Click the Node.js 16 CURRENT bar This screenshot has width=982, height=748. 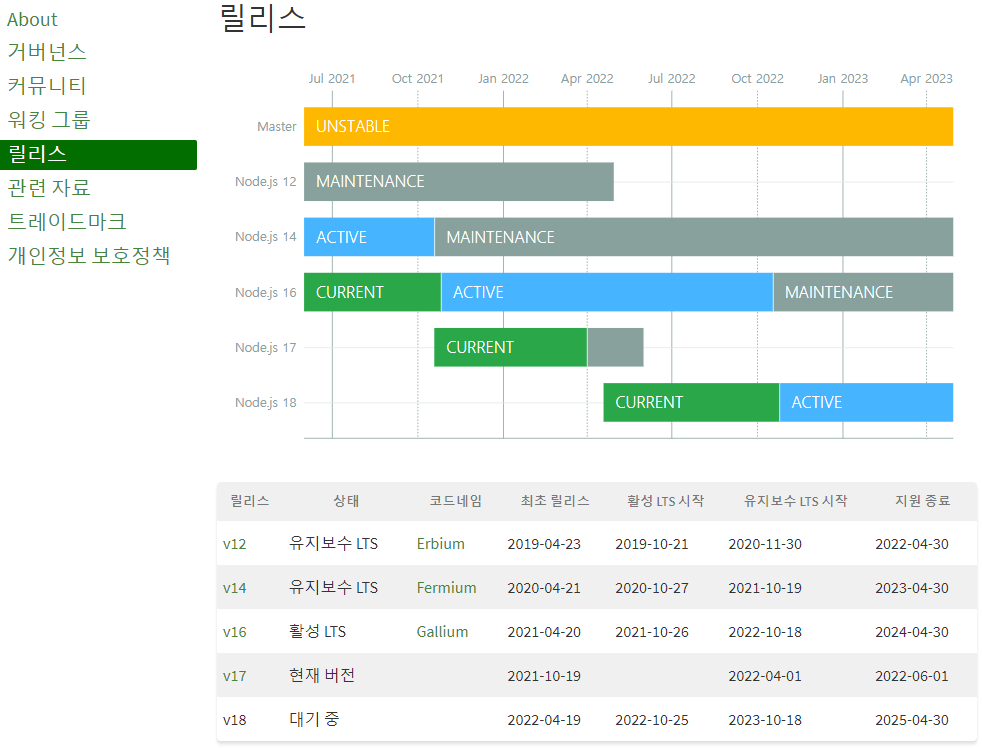coord(372,292)
